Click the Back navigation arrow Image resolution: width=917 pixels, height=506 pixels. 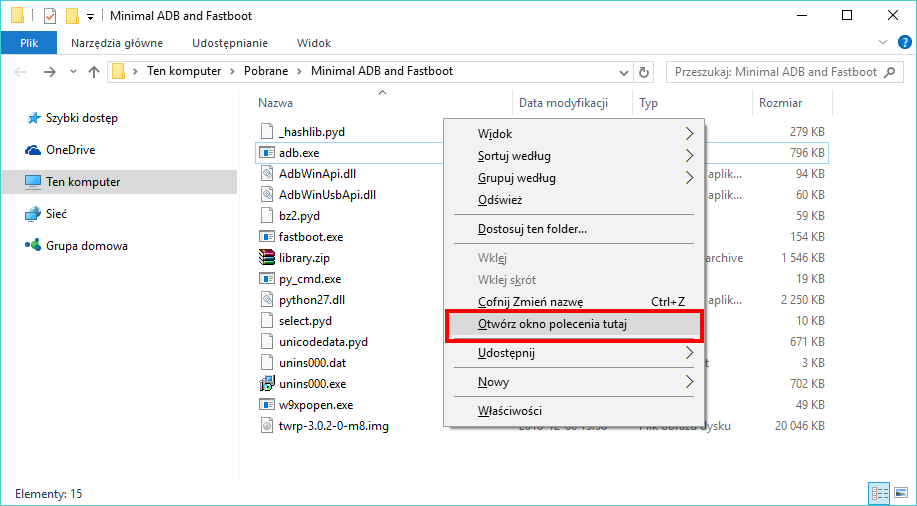(x=20, y=72)
